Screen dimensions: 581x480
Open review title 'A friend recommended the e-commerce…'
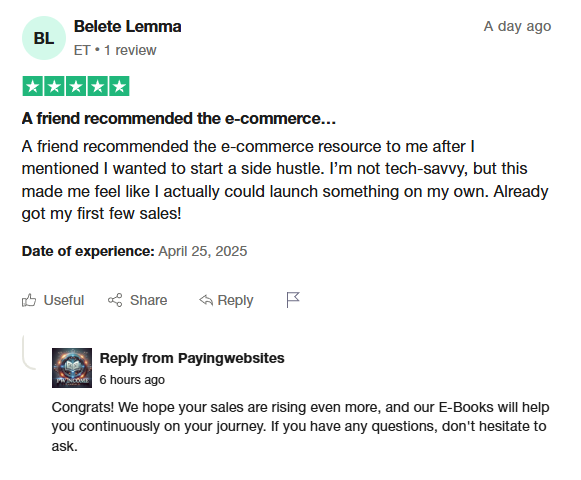point(179,119)
